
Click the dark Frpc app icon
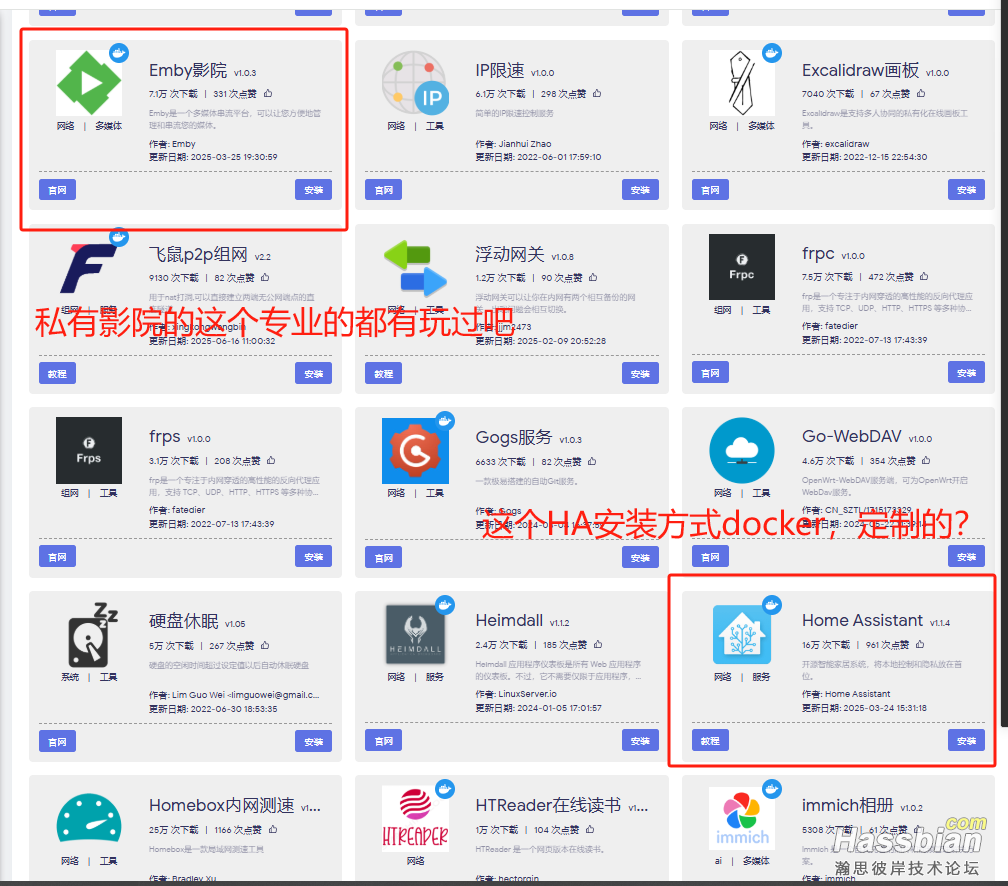(741, 267)
